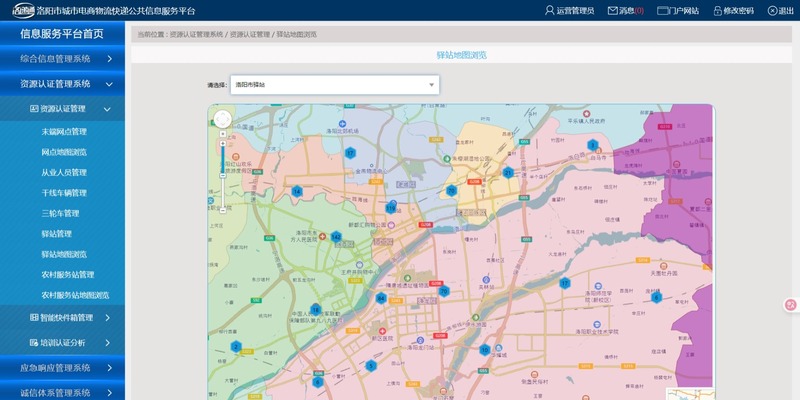The height and width of the screenshot is (400, 800).
Task: Click the 金商物流中心 label on map
Action: [x=371, y=171]
